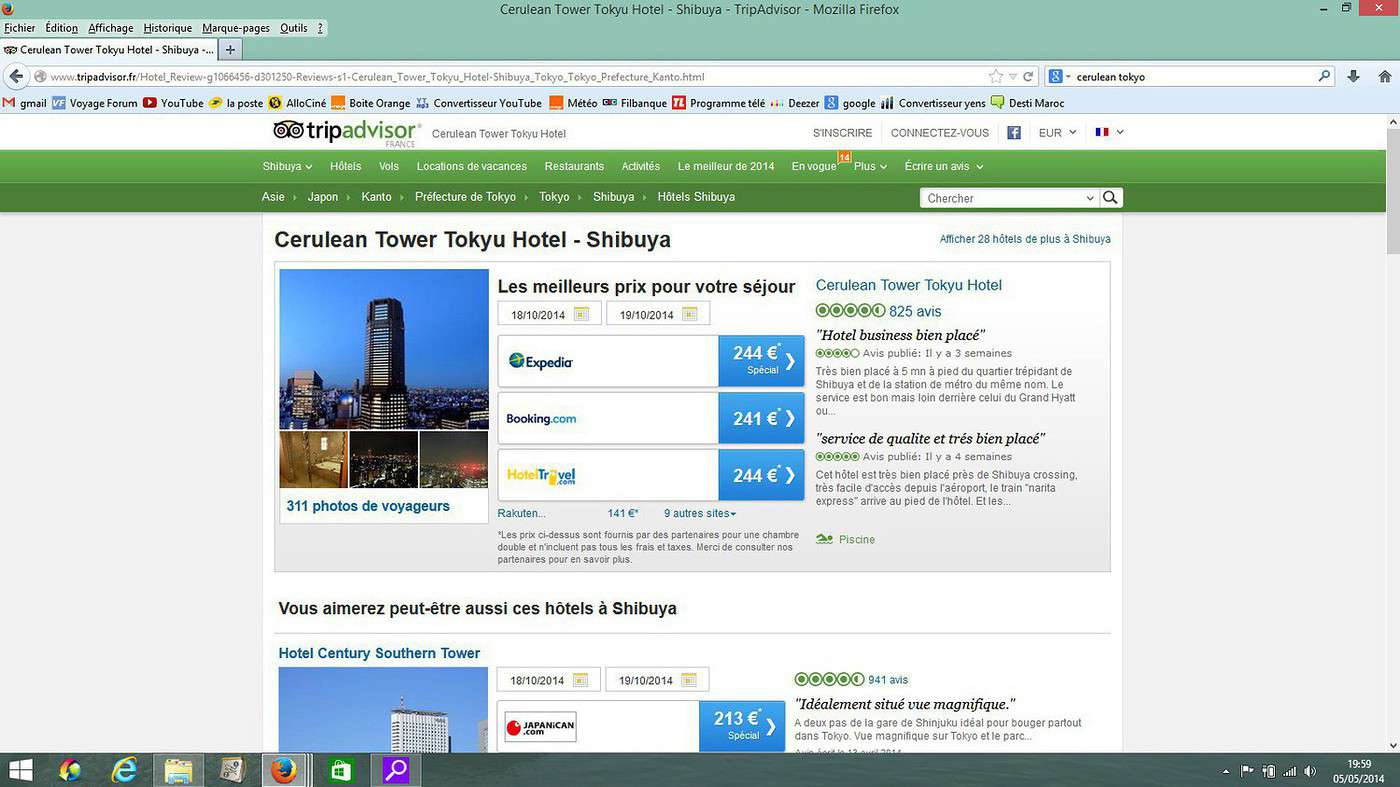Open the Marque-pages menu
Viewport: 1400px width, 787px height.
(236, 28)
